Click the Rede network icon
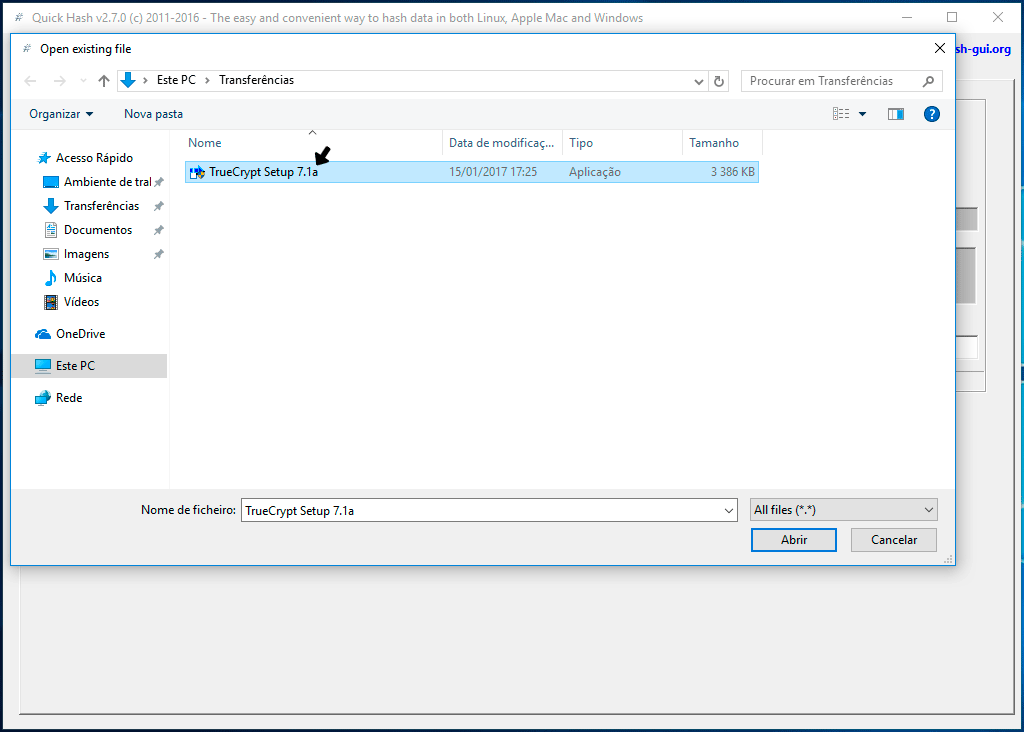This screenshot has height=732, width=1024. 43,398
